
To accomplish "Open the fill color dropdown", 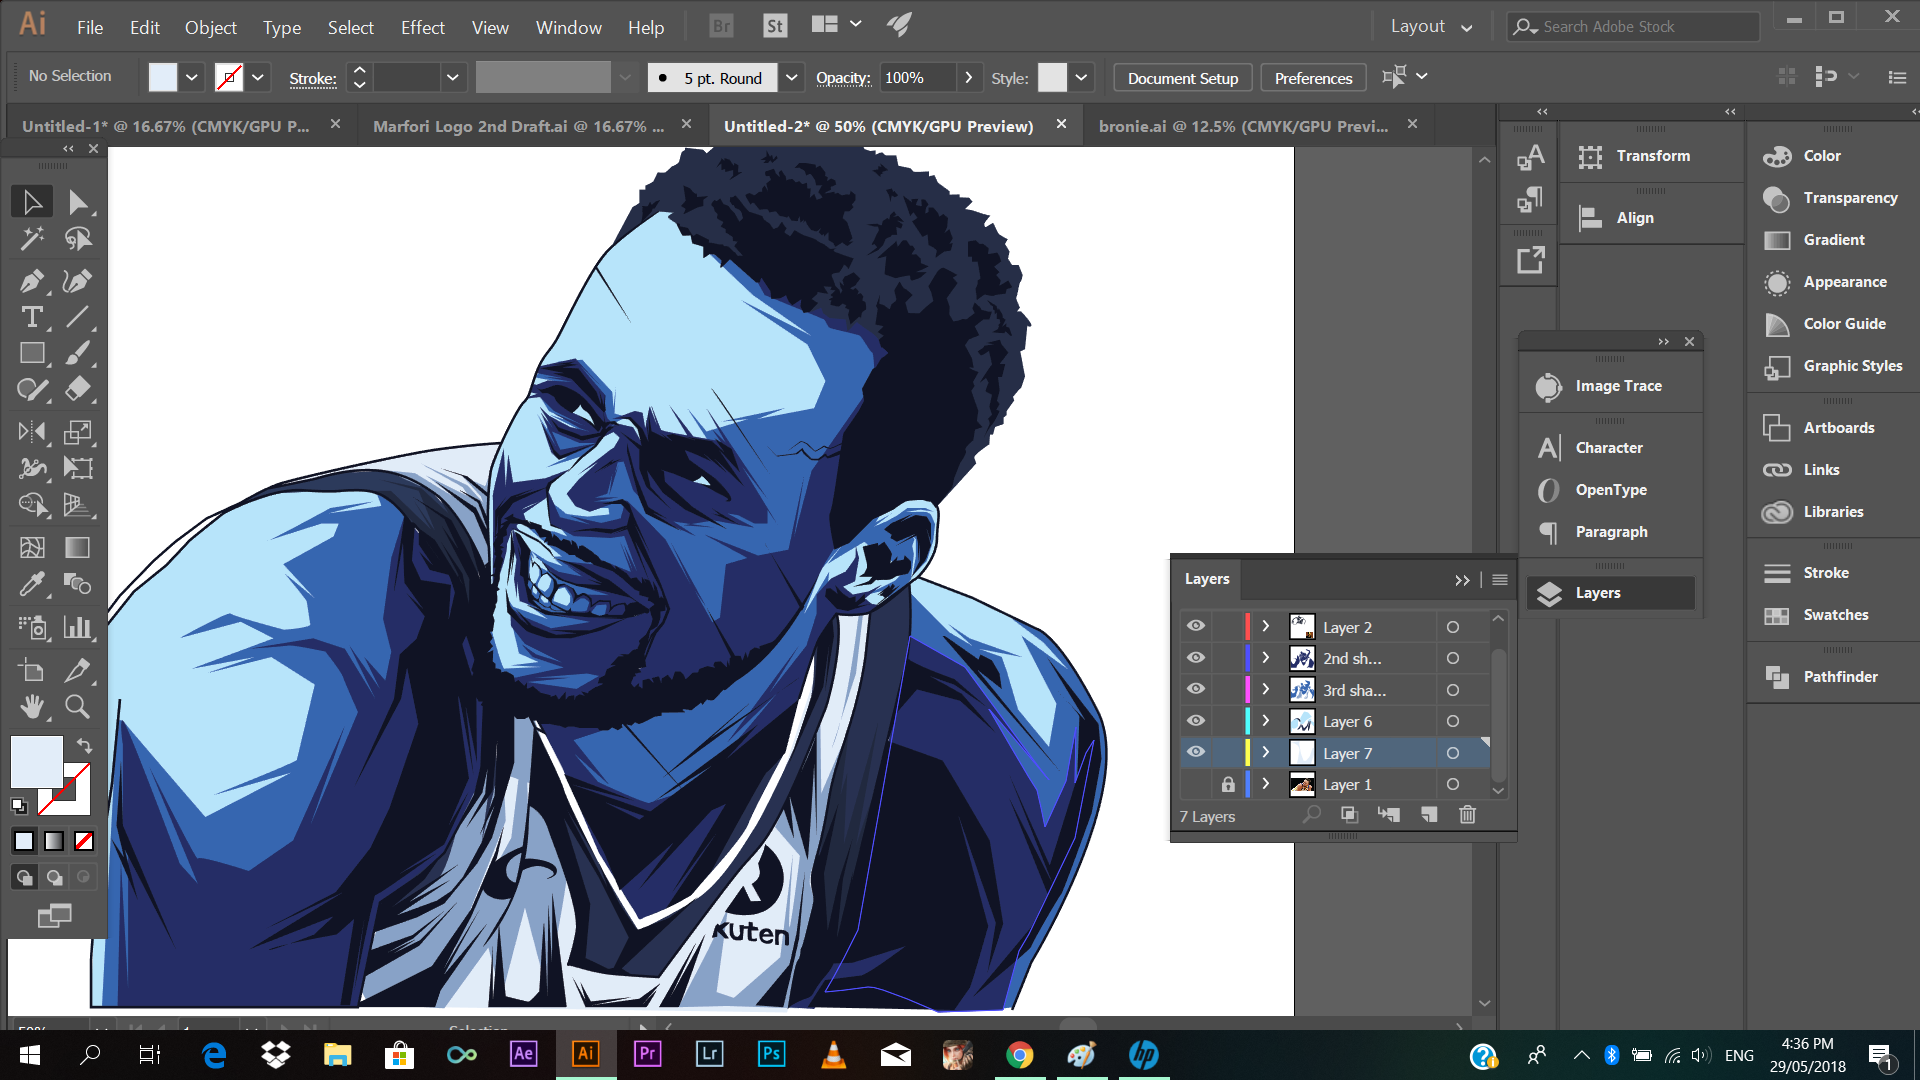I will point(192,77).
